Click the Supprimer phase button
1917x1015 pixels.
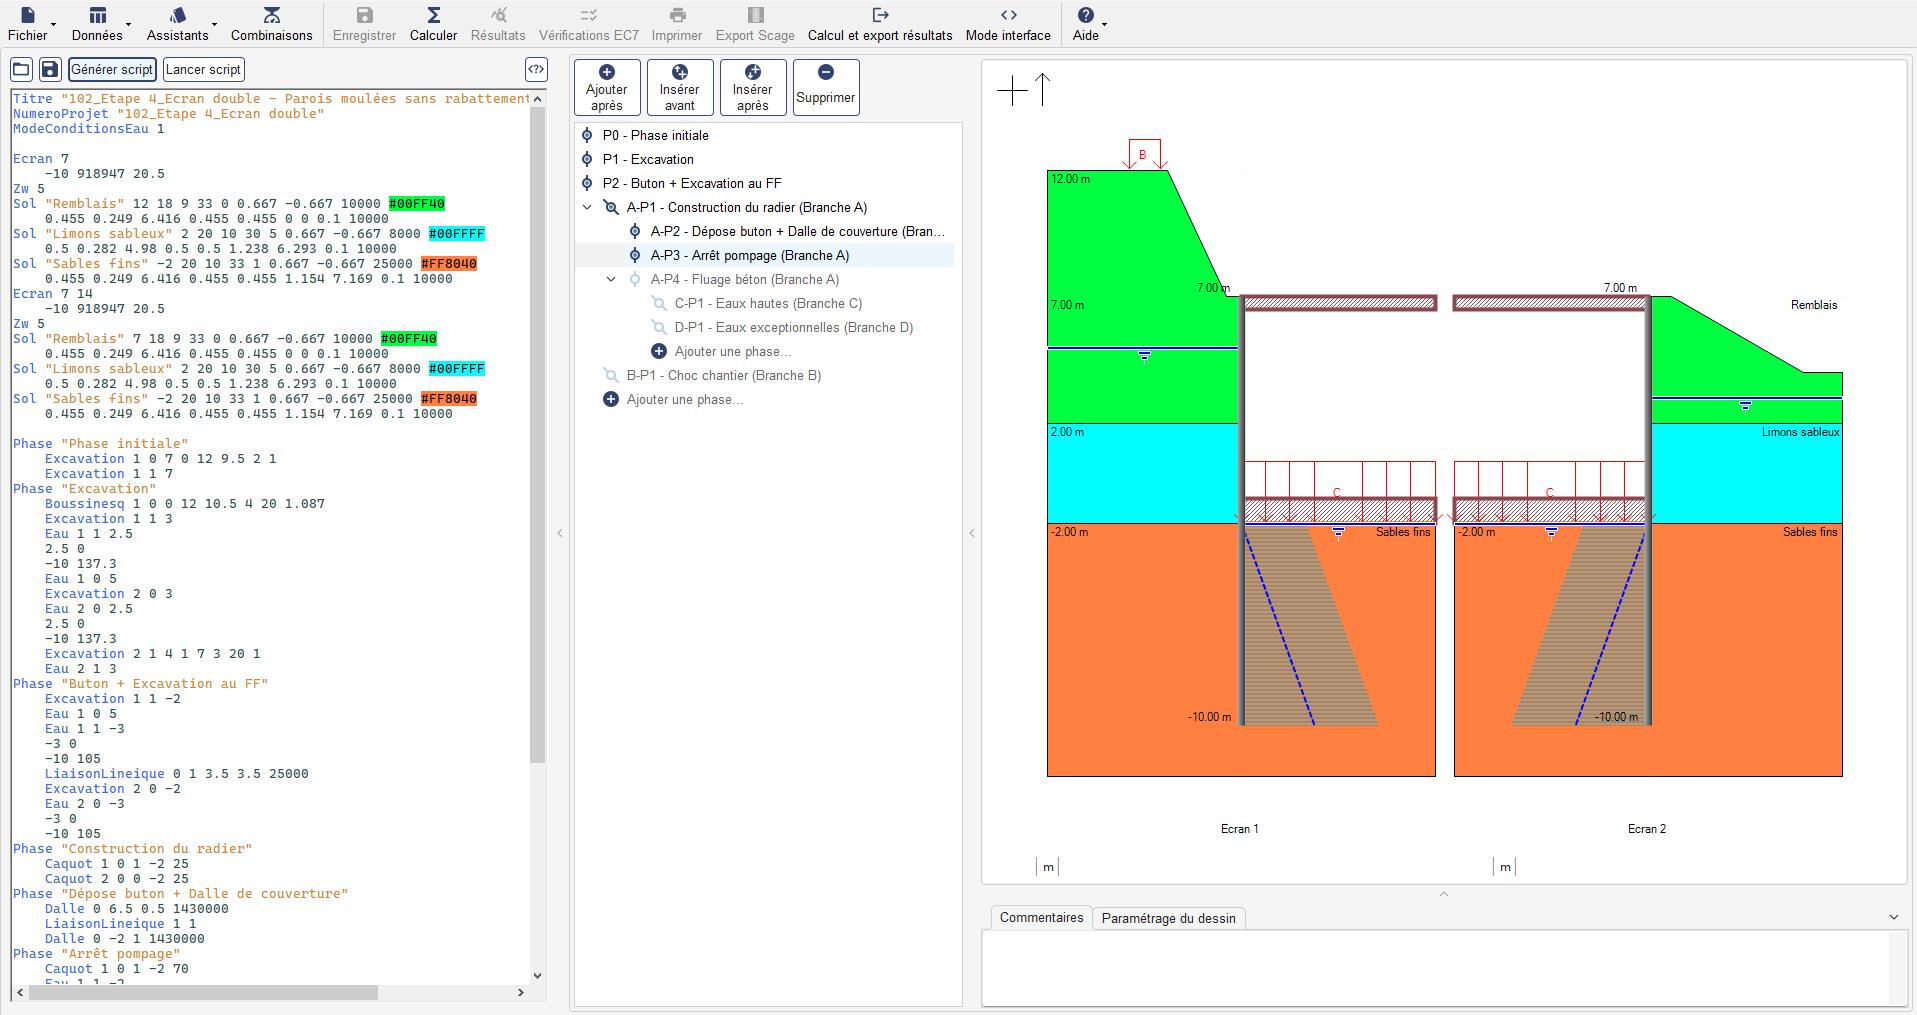tap(825, 87)
